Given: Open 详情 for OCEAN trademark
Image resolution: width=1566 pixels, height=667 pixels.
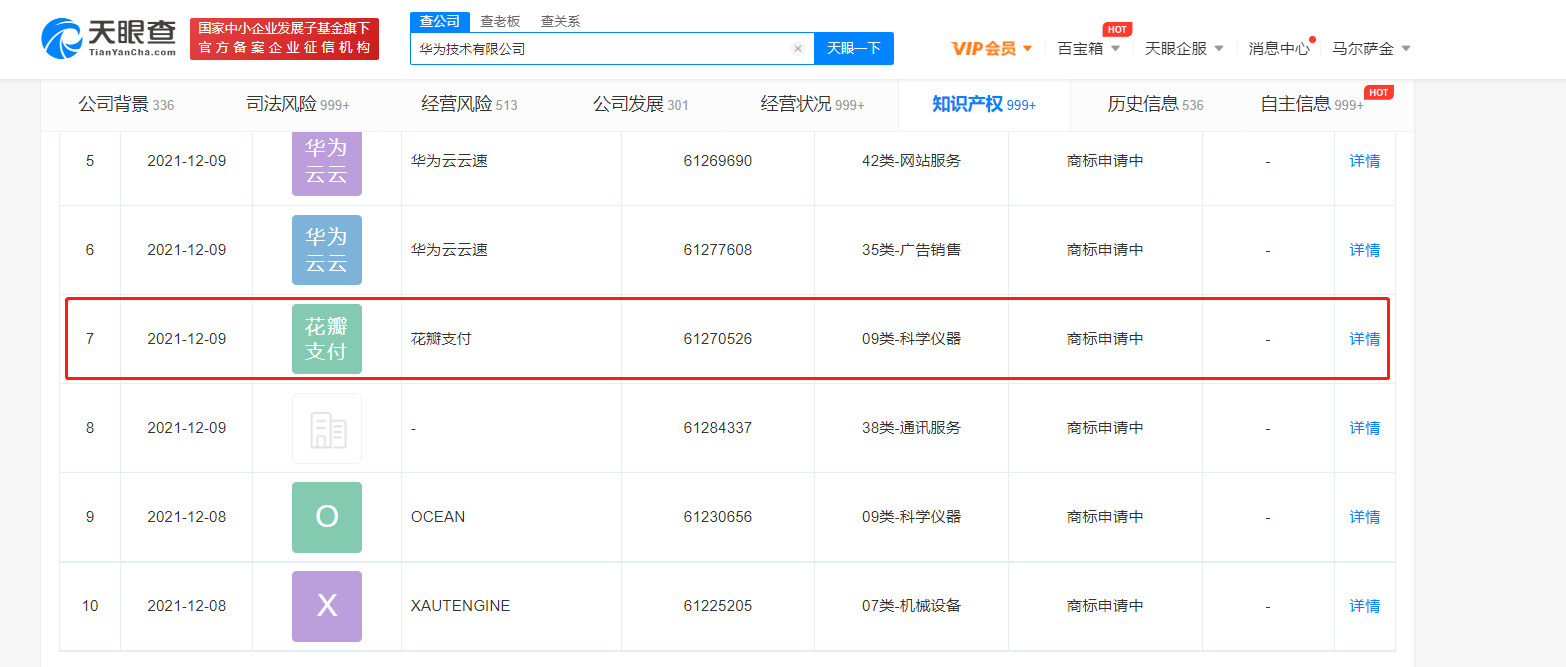Looking at the screenshot, I should [x=1364, y=517].
